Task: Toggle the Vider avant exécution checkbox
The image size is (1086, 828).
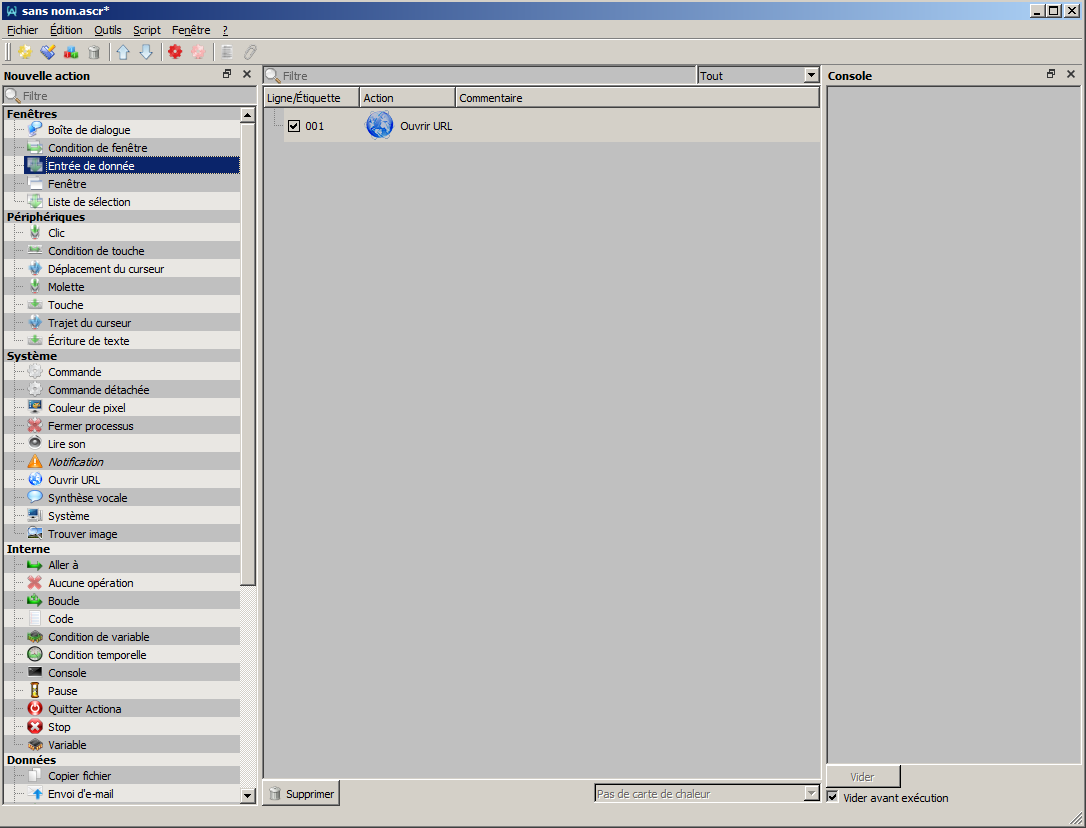Action: tap(833, 797)
